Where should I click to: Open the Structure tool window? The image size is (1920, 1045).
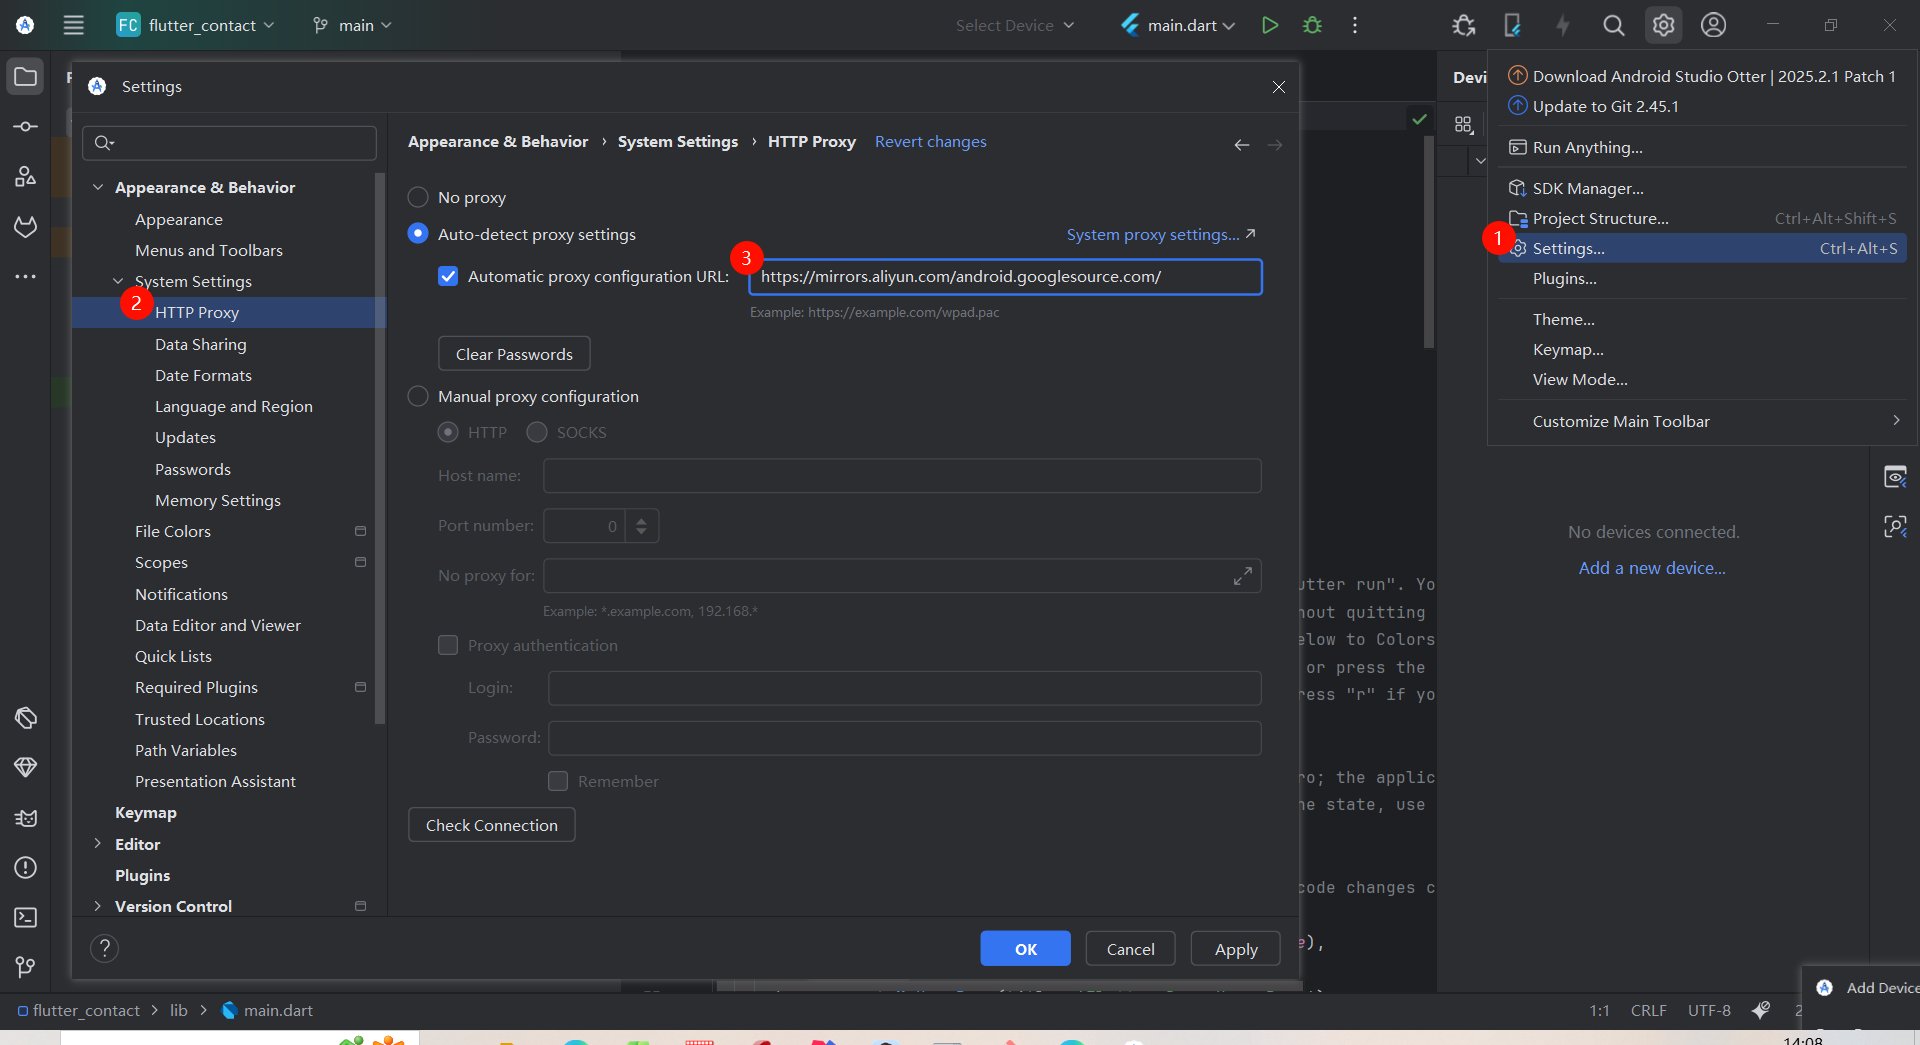click(25, 177)
